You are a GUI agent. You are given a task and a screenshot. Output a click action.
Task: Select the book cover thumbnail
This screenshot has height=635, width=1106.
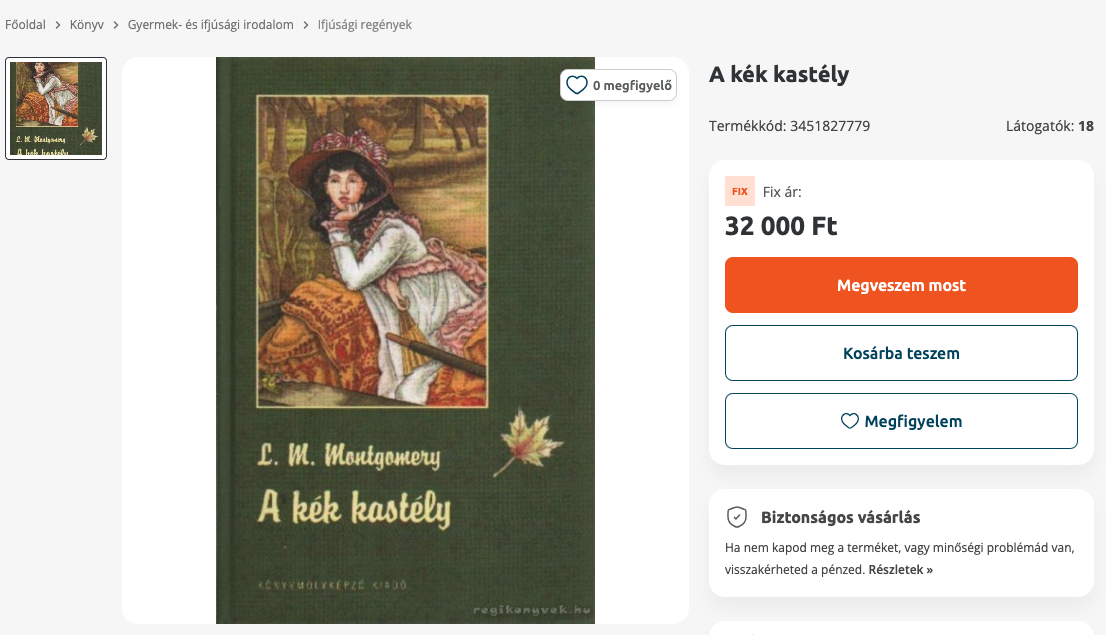(x=56, y=108)
